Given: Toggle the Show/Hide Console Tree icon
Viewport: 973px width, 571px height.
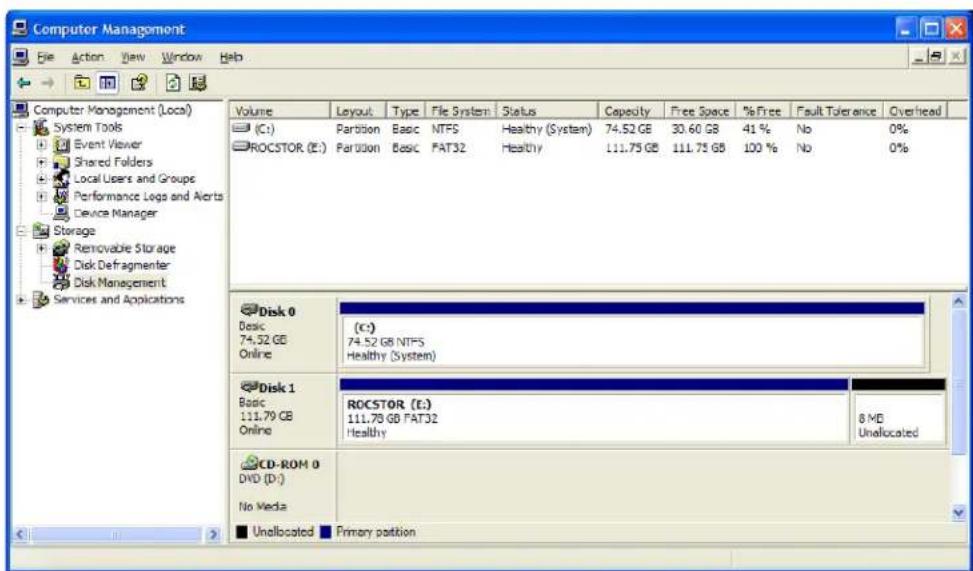Looking at the screenshot, I should 108,83.
